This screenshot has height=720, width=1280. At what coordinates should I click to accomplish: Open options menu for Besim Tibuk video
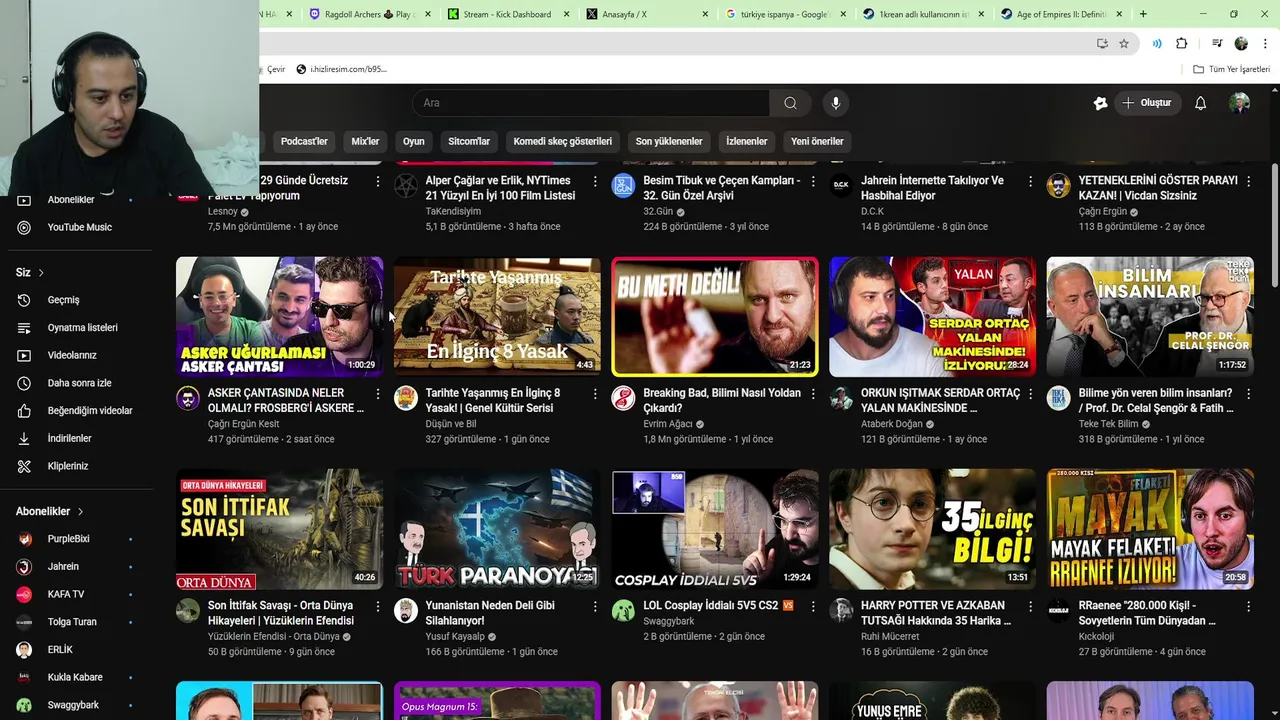pyautogui.click(x=813, y=181)
